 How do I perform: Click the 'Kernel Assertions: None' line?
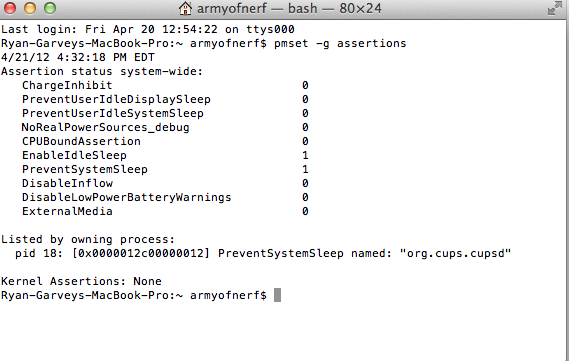(81, 281)
